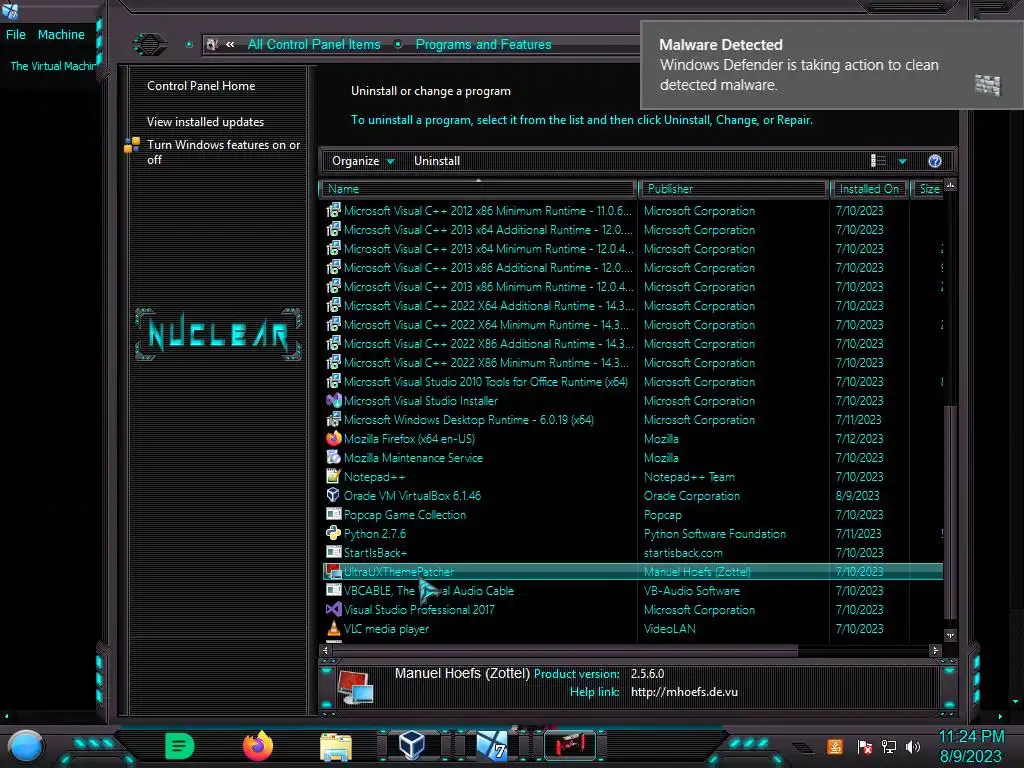
Task: Click the help link http://mhoefs.de.vu
Action: [x=684, y=692]
